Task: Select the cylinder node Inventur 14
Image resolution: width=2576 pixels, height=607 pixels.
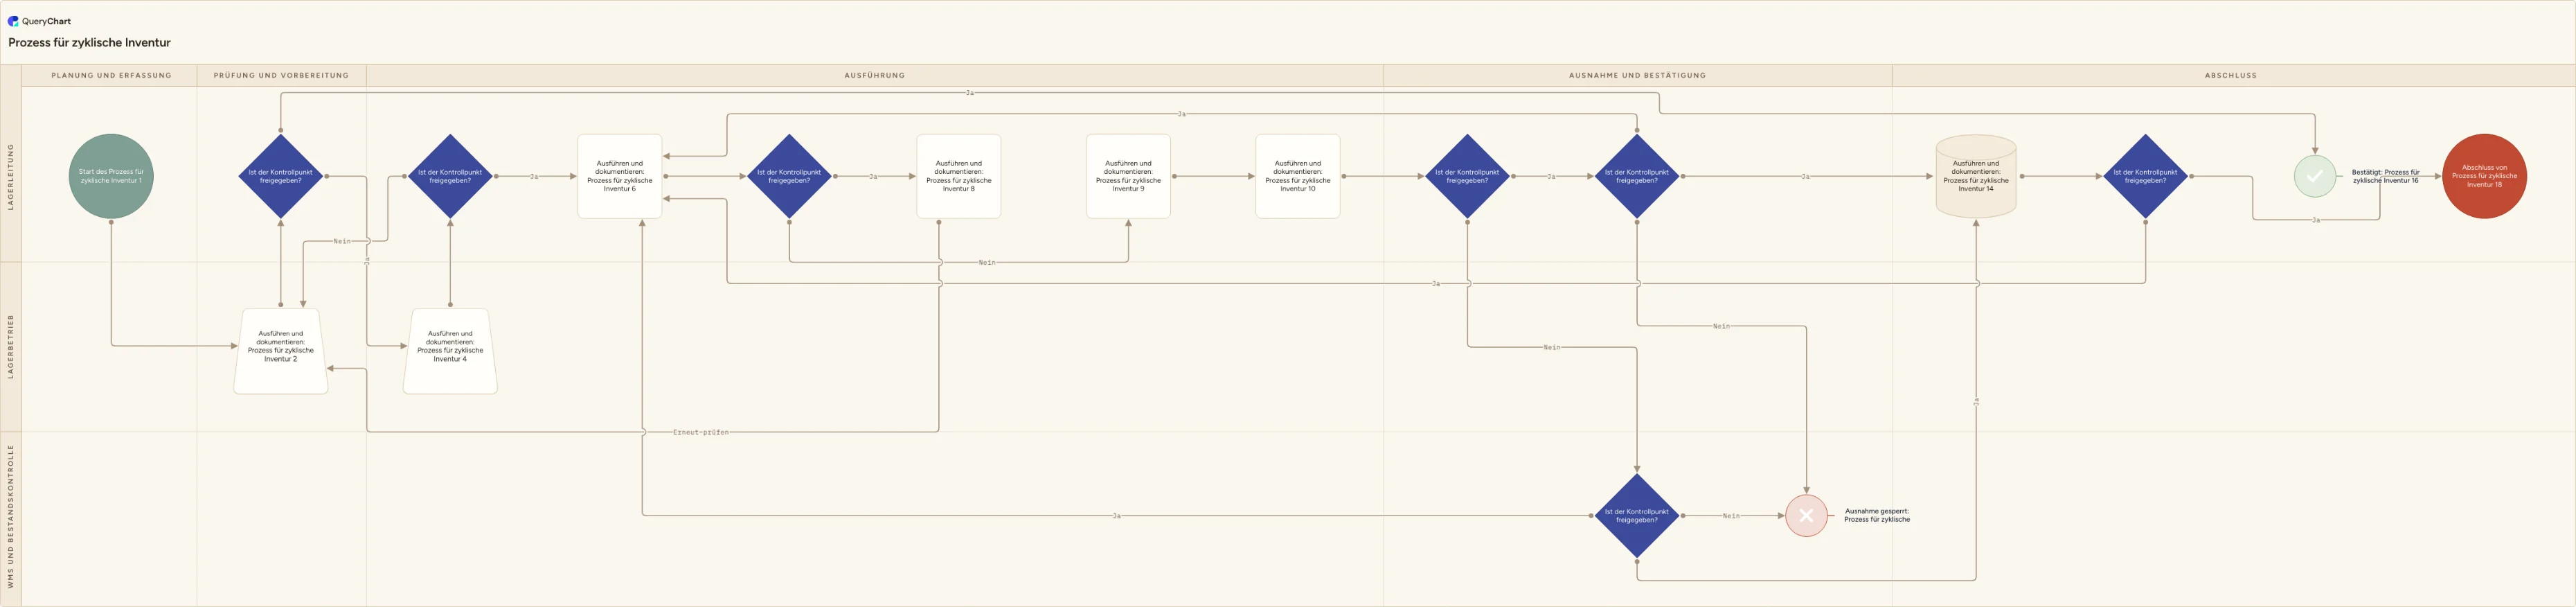Action: click(1976, 176)
